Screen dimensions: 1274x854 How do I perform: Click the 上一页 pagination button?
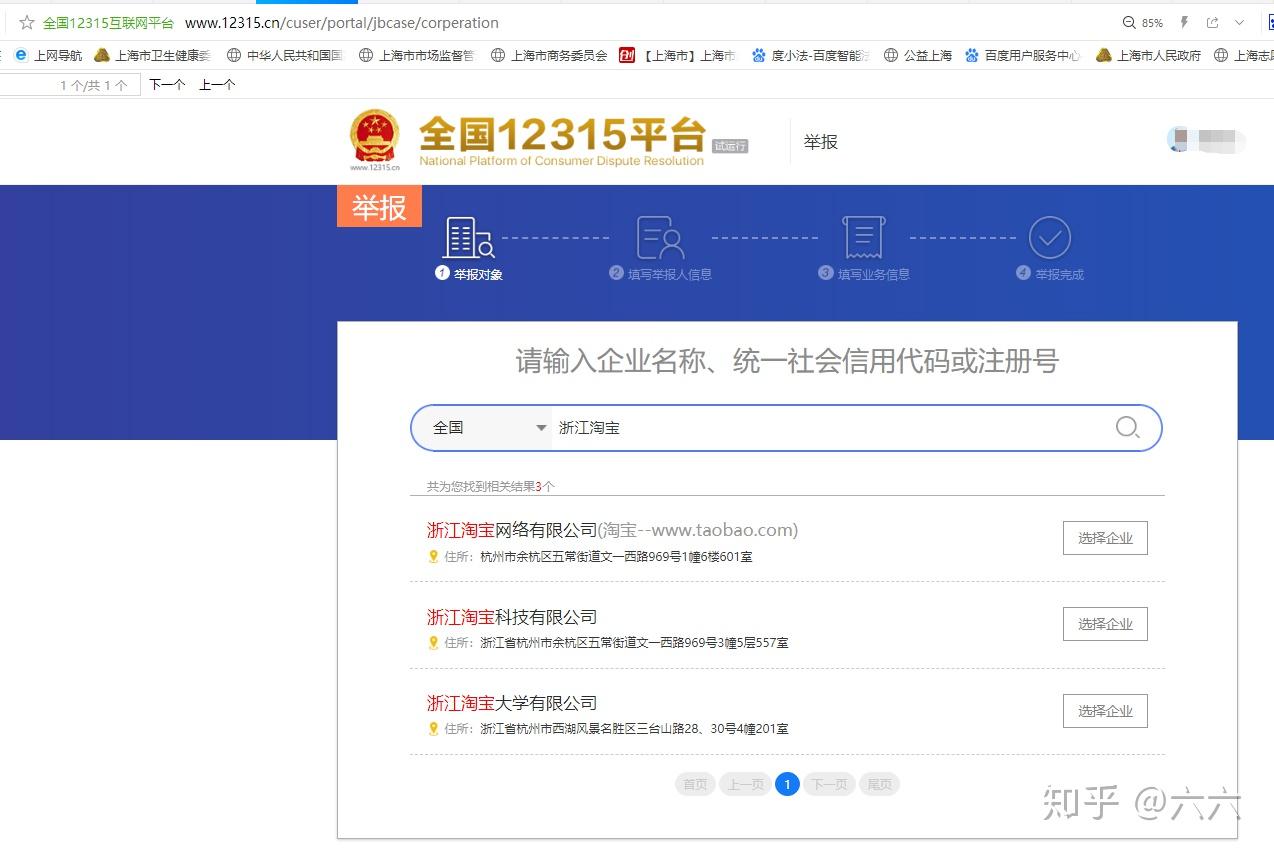pyautogui.click(x=745, y=785)
